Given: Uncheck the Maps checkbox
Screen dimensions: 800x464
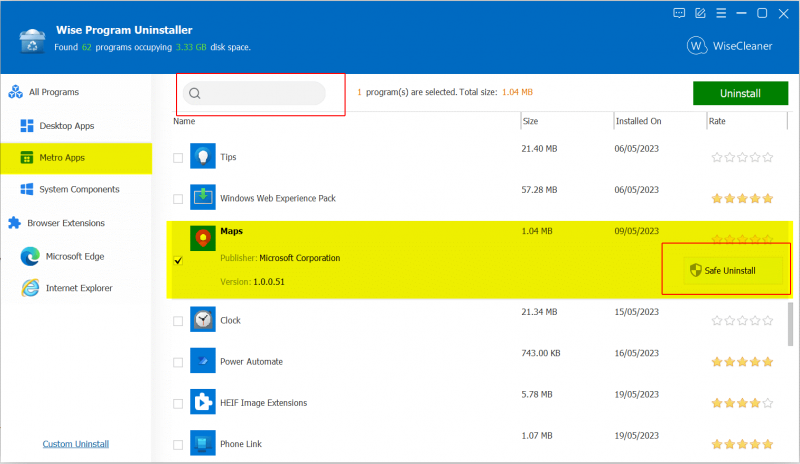Looking at the screenshot, I should point(178,260).
